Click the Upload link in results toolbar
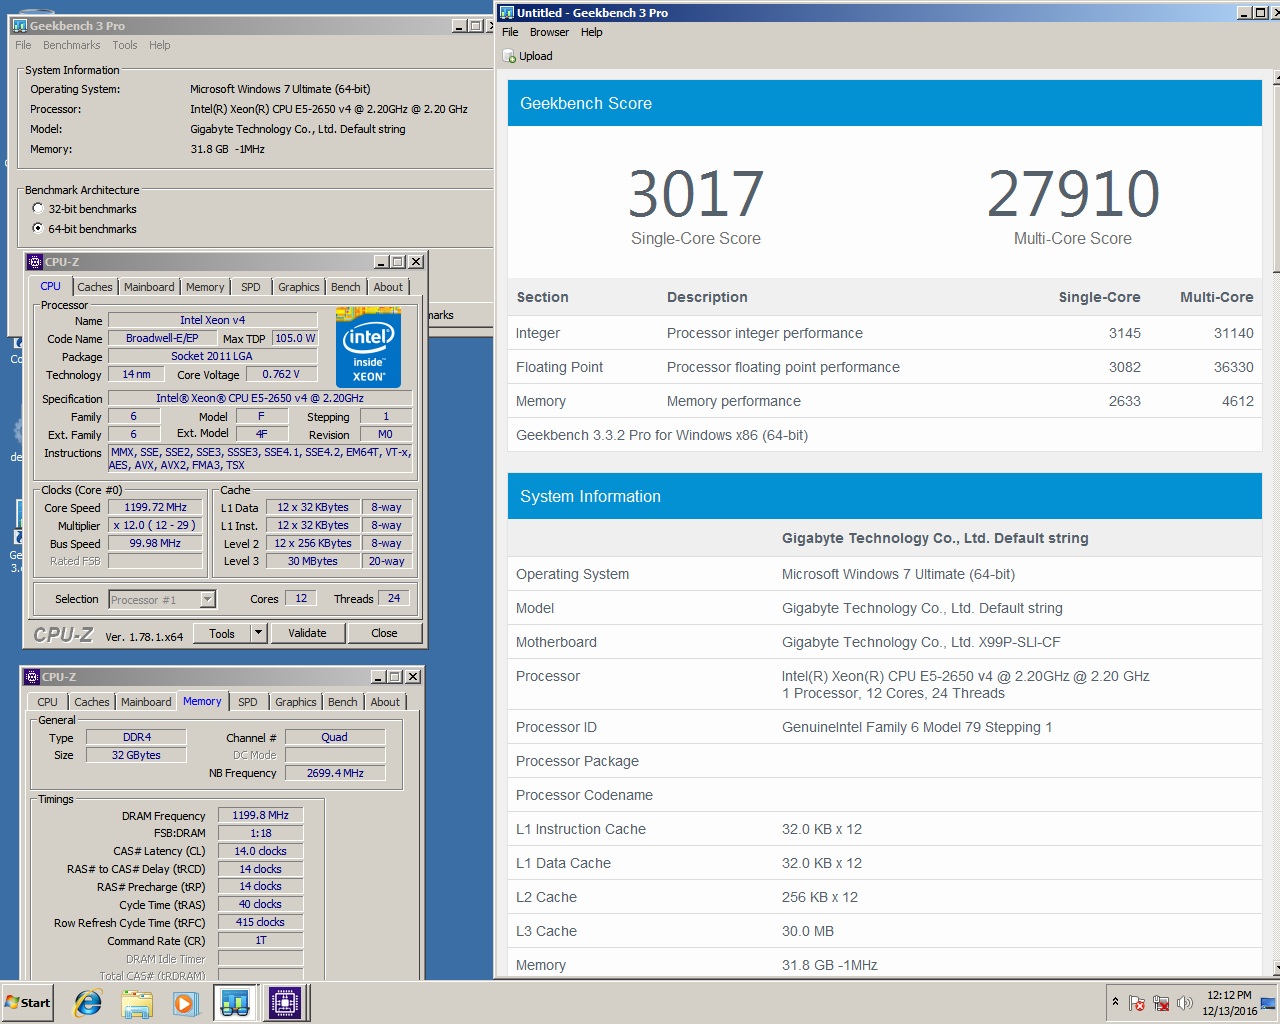The width and height of the screenshot is (1280, 1024). click(536, 56)
